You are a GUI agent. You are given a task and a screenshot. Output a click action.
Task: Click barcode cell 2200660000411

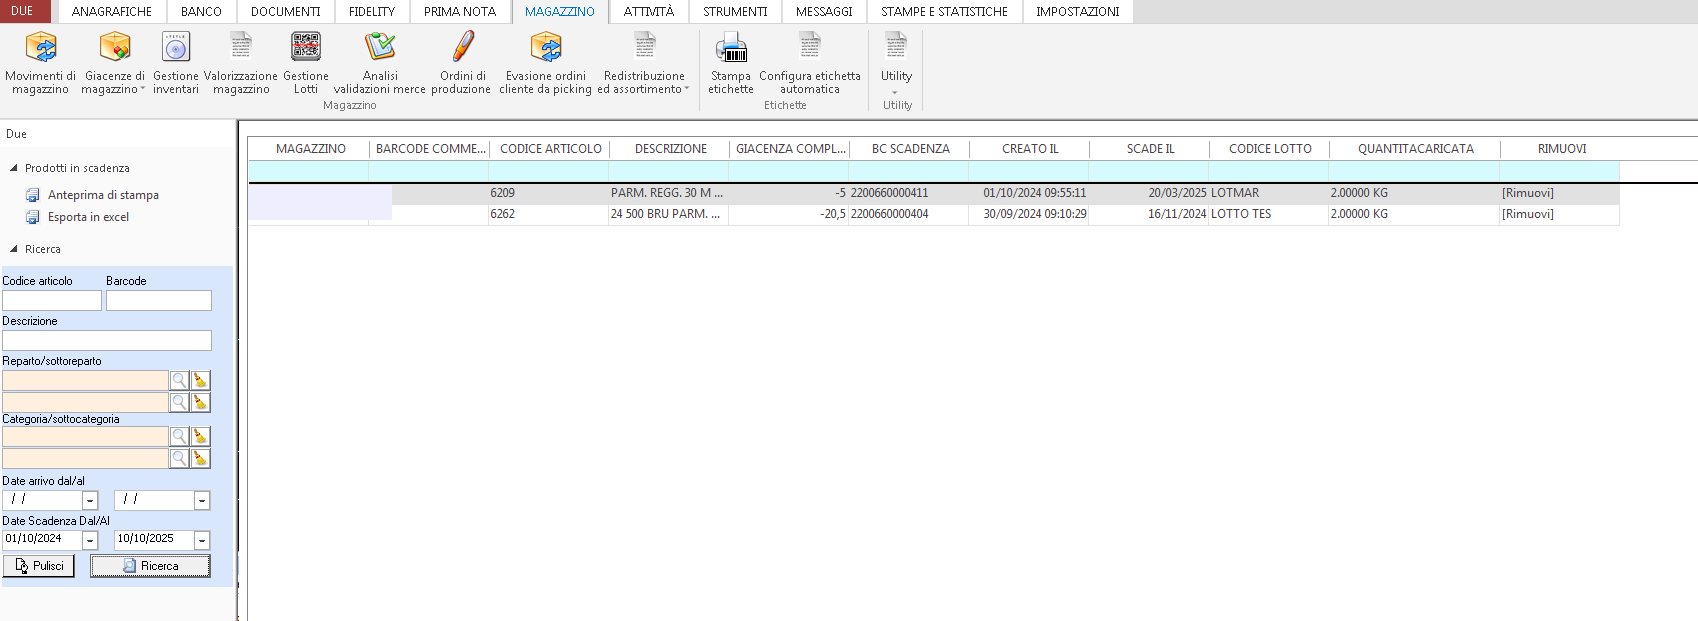point(908,193)
